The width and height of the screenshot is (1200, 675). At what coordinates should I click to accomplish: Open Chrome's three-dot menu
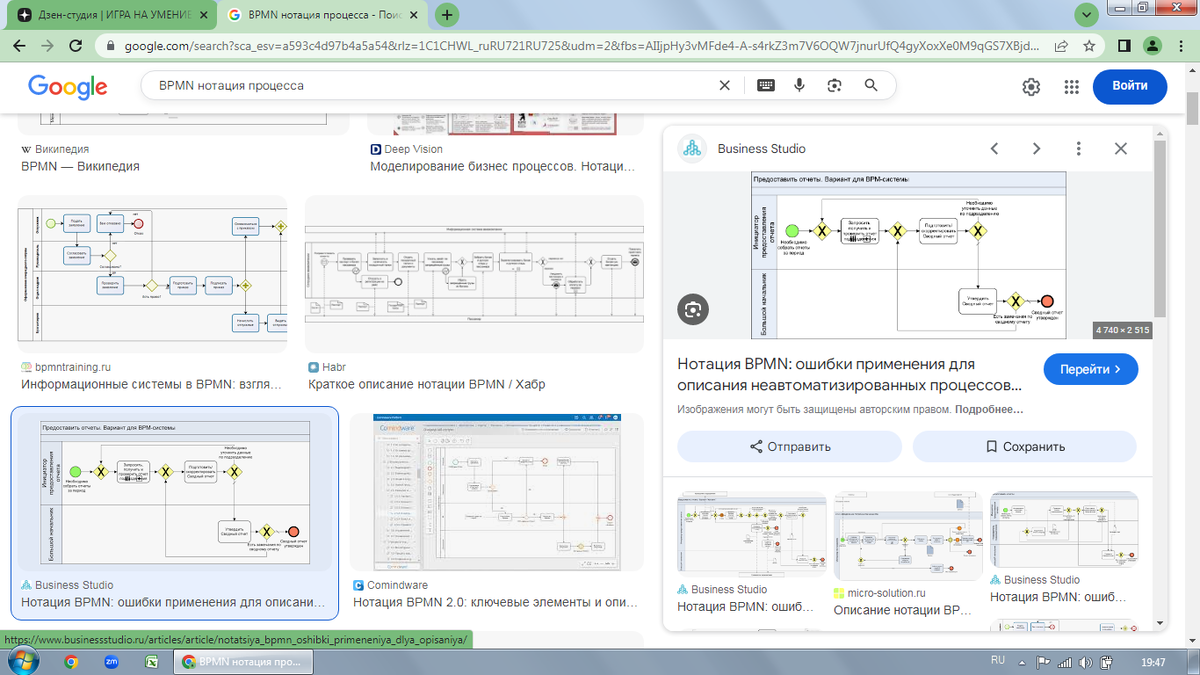(x=1181, y=46)
